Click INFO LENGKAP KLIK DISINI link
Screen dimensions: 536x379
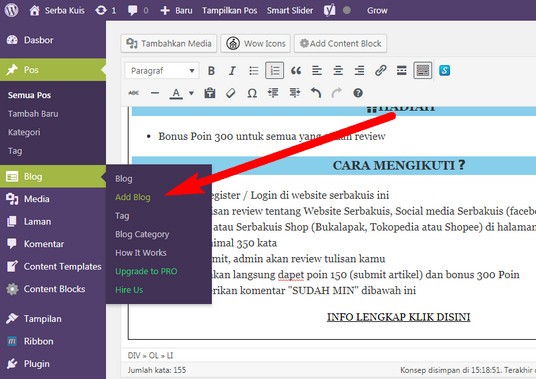[399, 317]
